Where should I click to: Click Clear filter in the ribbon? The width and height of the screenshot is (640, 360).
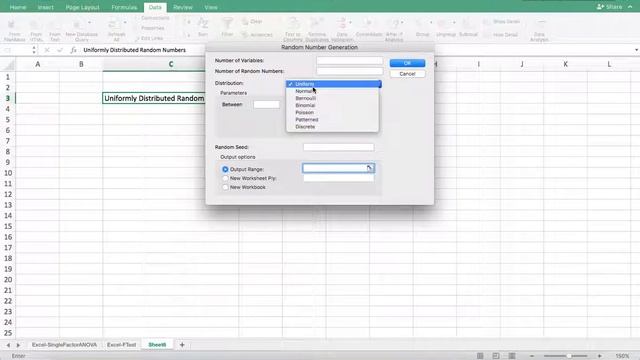coord(252,22)
